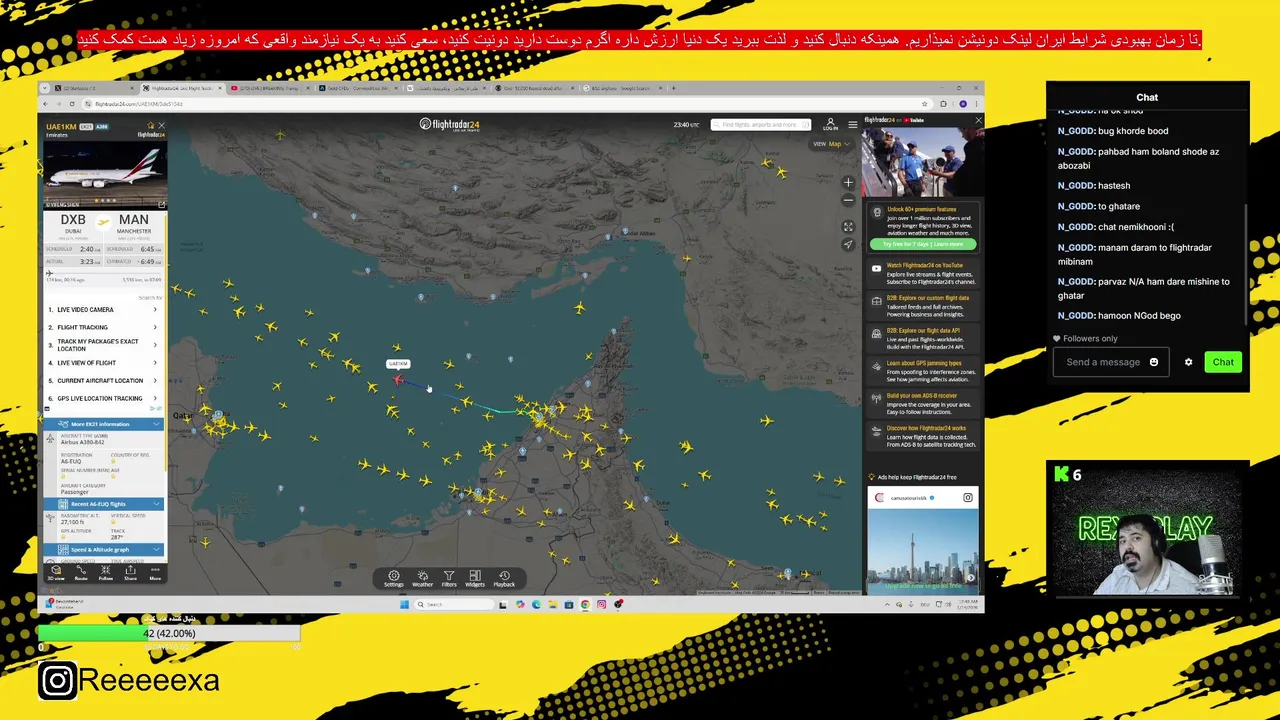Image resolution: width=1280 pixels, height=720 pixels.
Task: Open chat settings gear
Action: click(1188, 362)
